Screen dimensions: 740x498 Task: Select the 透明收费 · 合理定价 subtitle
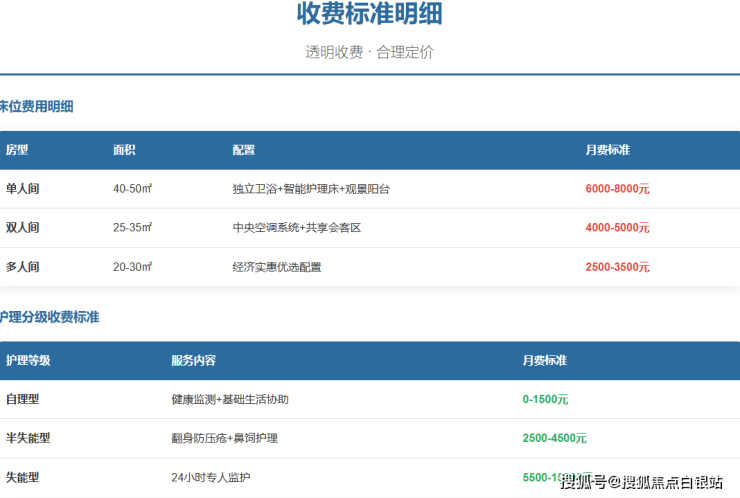369,52
